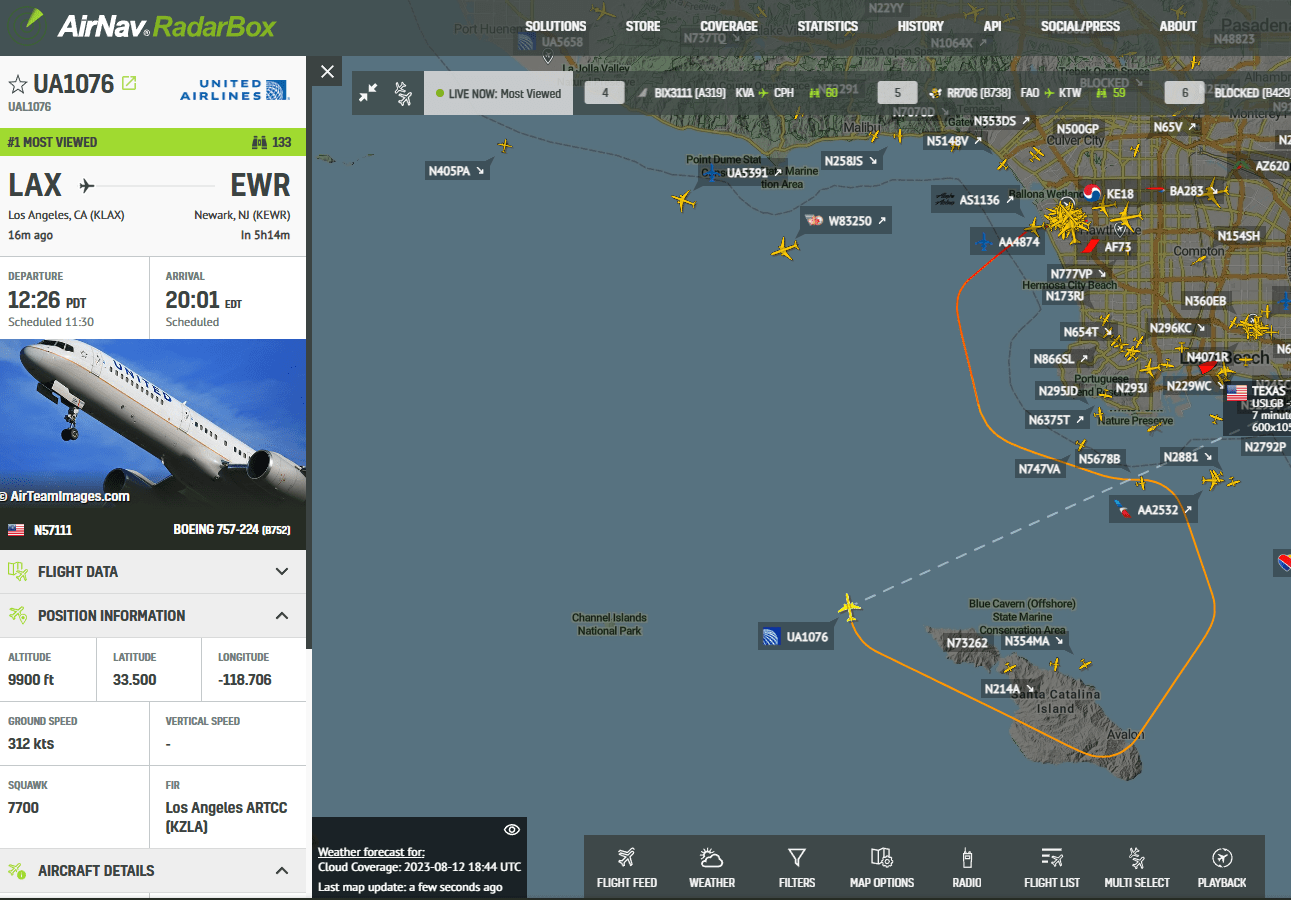Open the Statistics menu item
This screenshot has height=900, width=1291.
click(828, 26)
